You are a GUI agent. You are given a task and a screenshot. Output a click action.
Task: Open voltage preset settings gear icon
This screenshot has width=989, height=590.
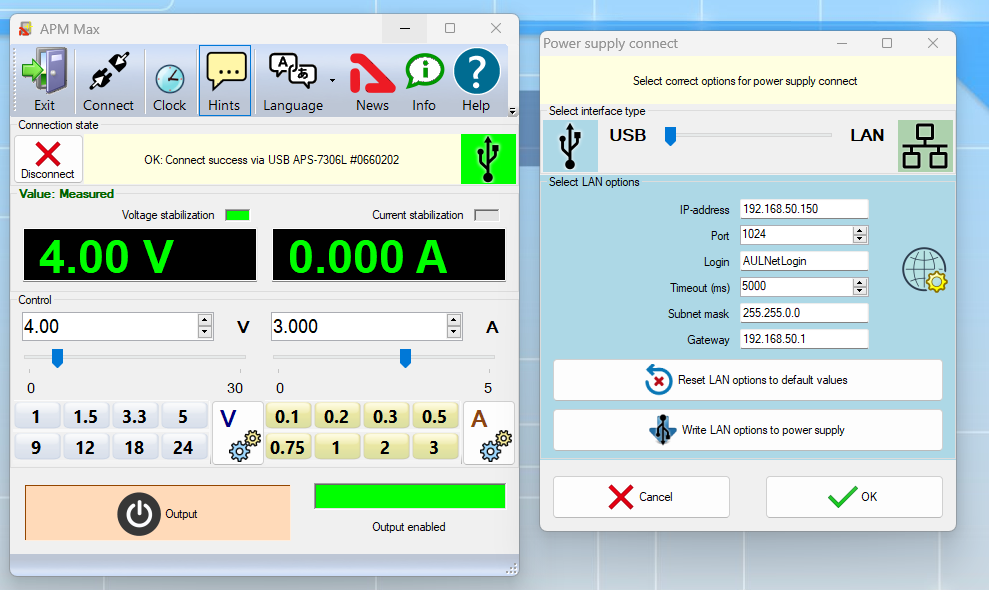(238, 434)
